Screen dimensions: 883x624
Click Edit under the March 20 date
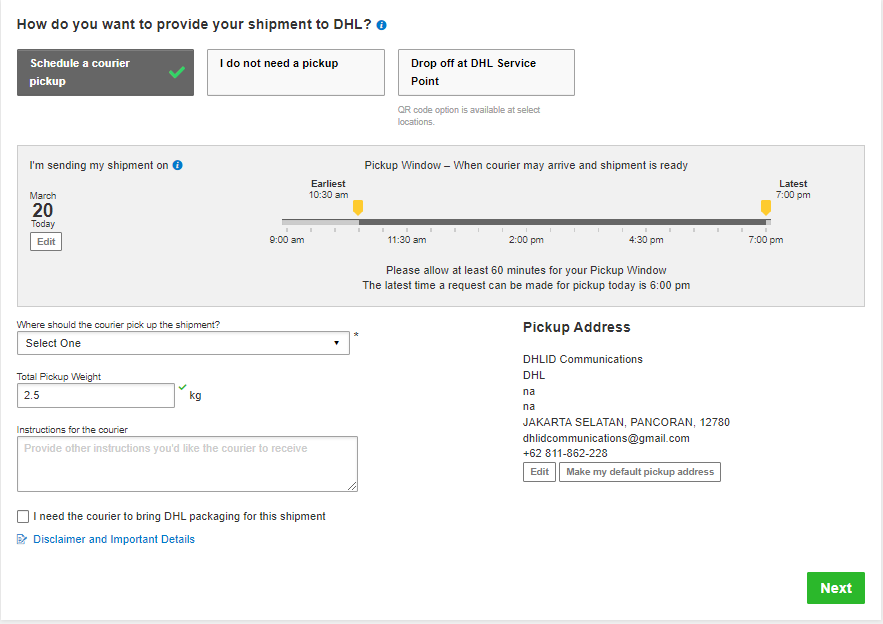point(45,241)
